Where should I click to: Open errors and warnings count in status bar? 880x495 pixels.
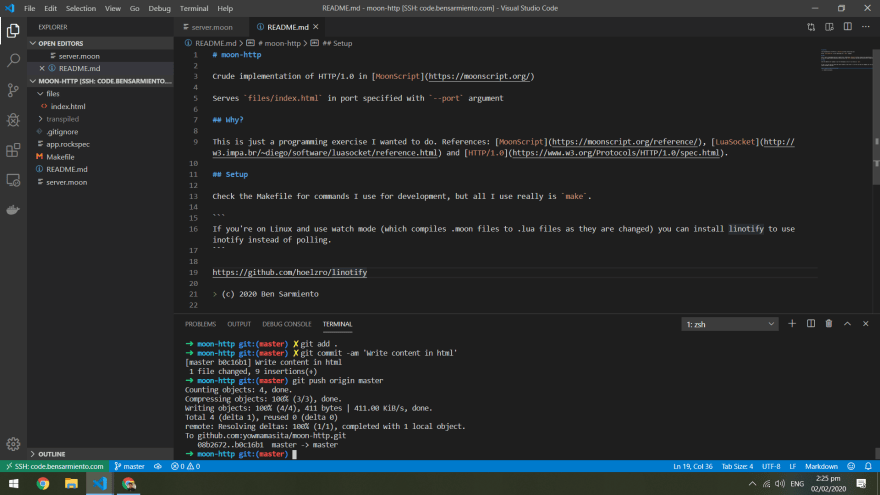[x=185, y=466]
